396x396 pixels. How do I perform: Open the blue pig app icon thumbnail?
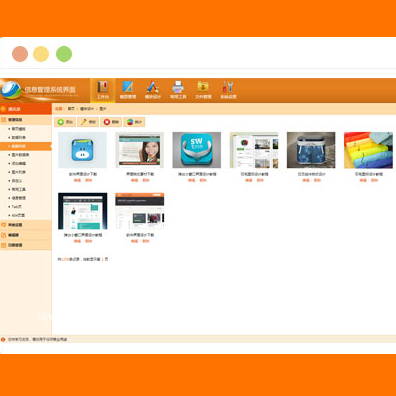[x=82, y=150]
